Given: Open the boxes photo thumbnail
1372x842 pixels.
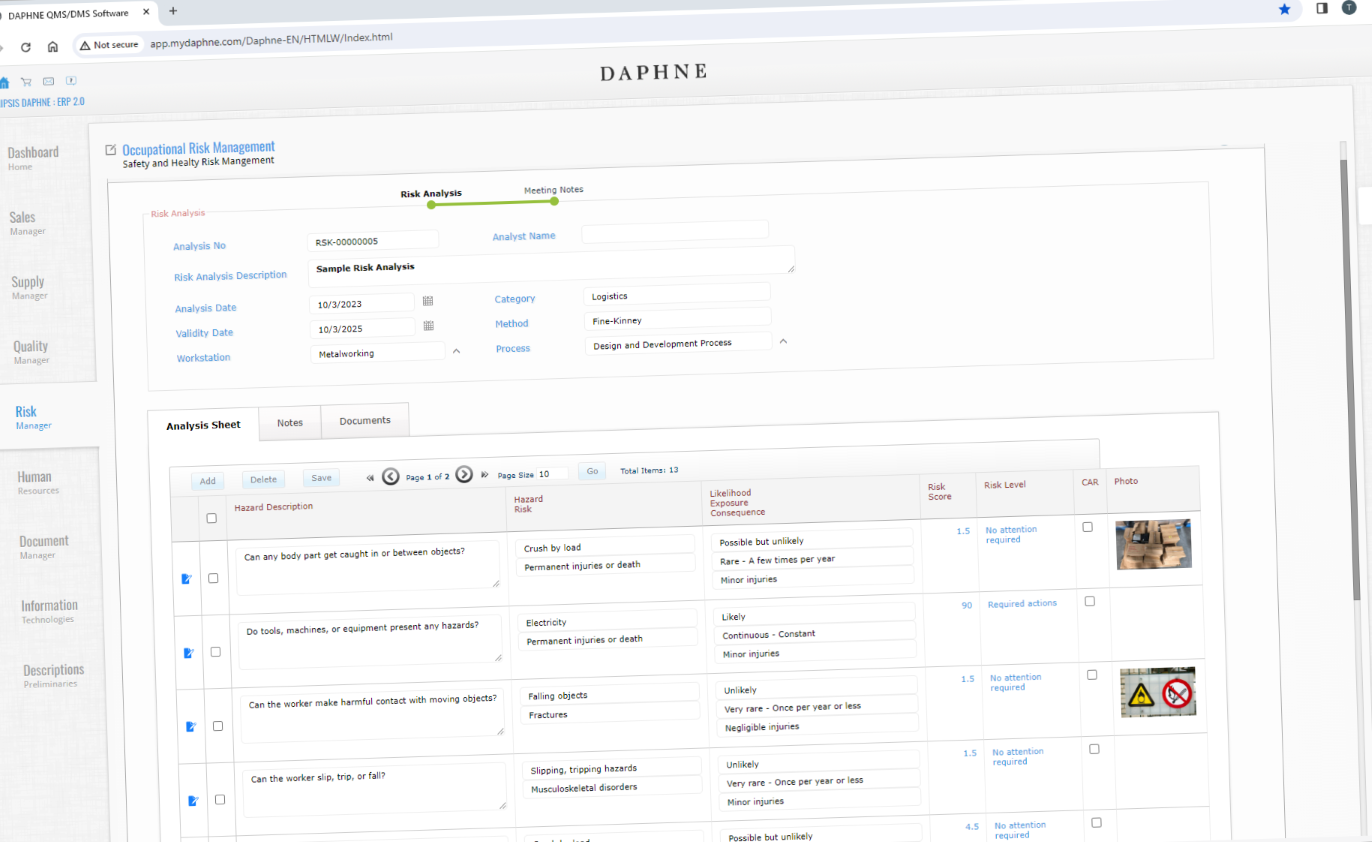Looking at the screenshot, I should click(x=1154, y=544).
